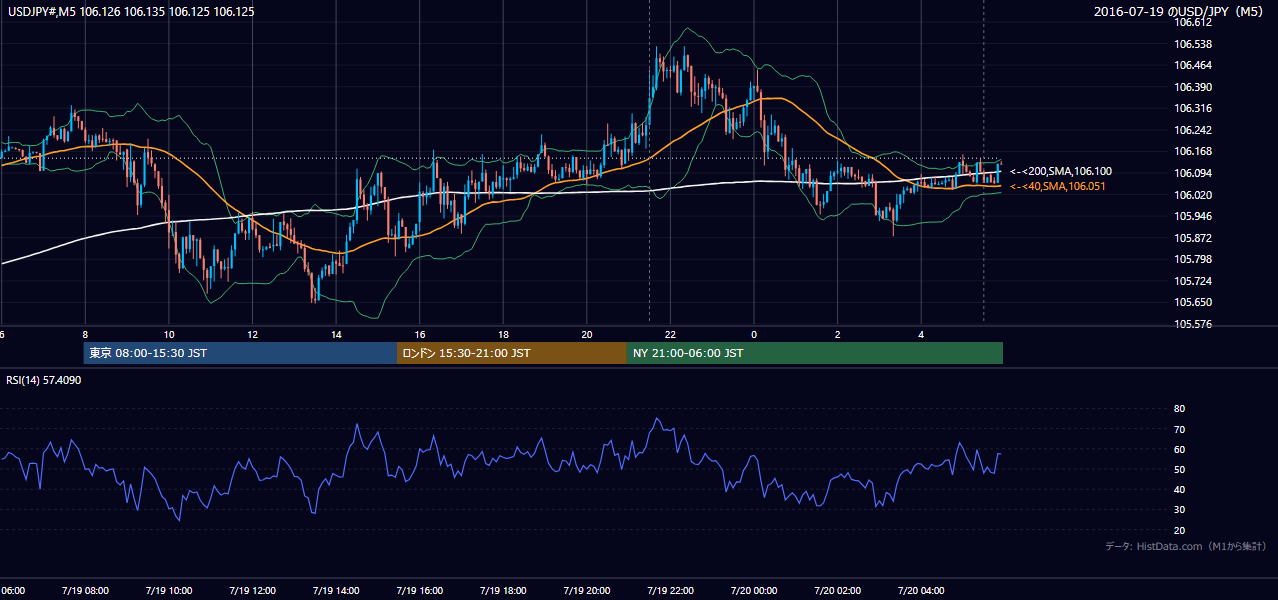Screen dimensions: 1278x600
Task: Click price level 106.242 on axis
Action: point(1193,130)
